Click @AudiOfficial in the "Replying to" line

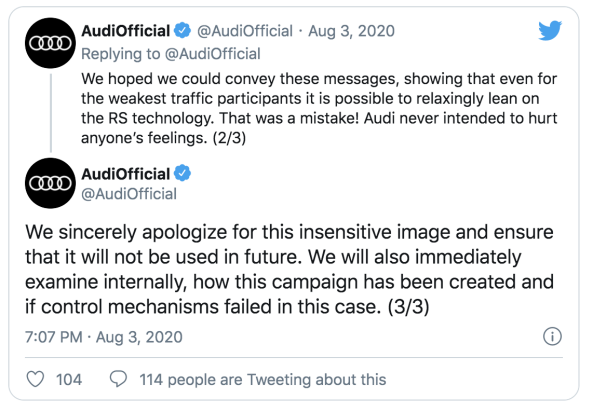point(213,54)
